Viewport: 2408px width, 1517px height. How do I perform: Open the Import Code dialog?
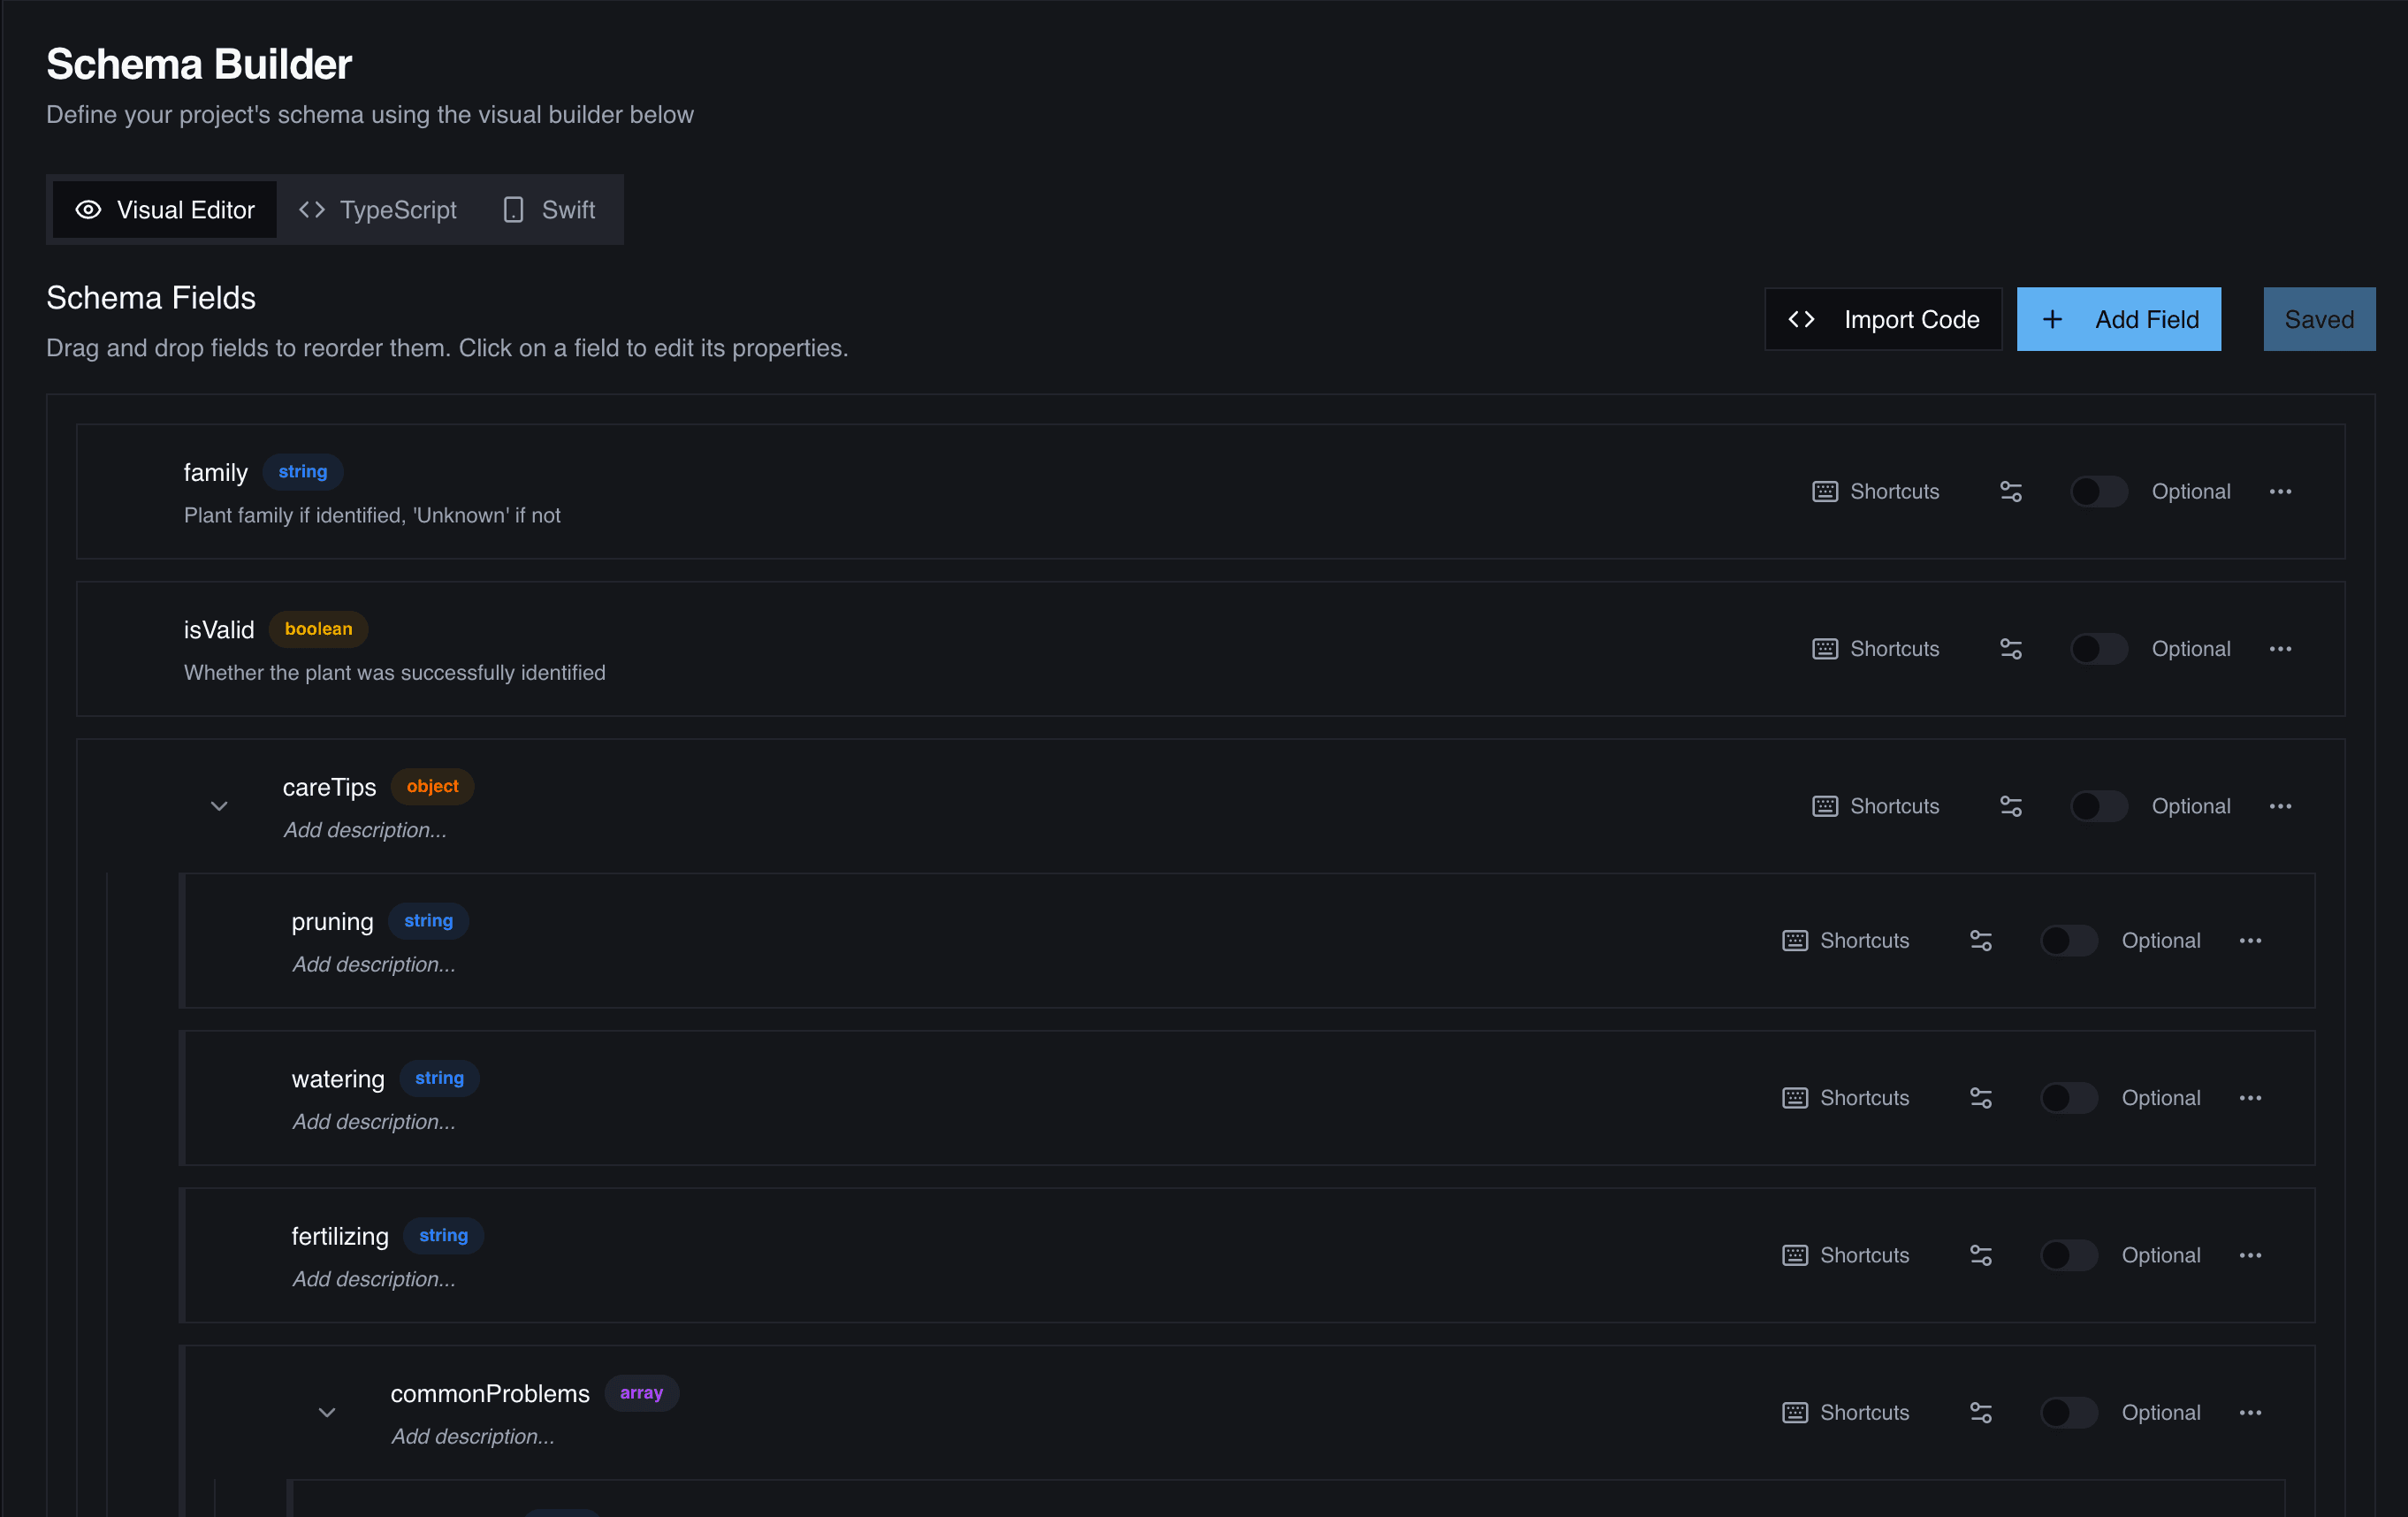pyautogui.click(x=1883, y=319)
